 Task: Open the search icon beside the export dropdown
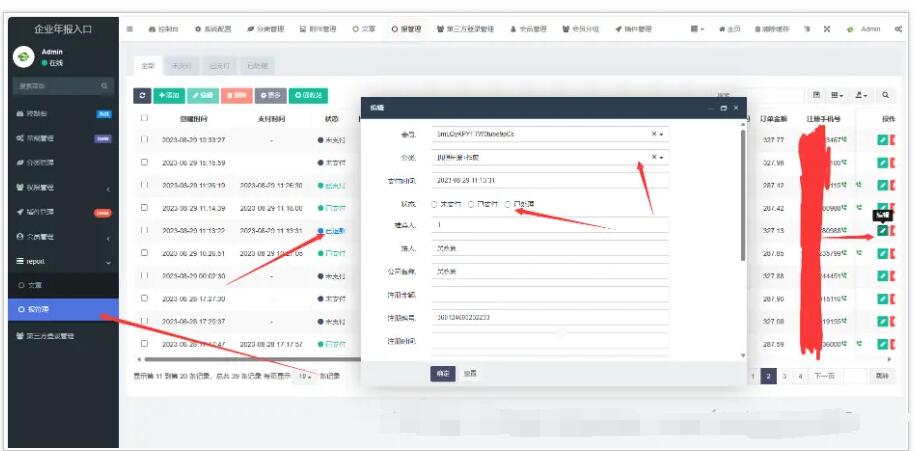tap(886, 95)
